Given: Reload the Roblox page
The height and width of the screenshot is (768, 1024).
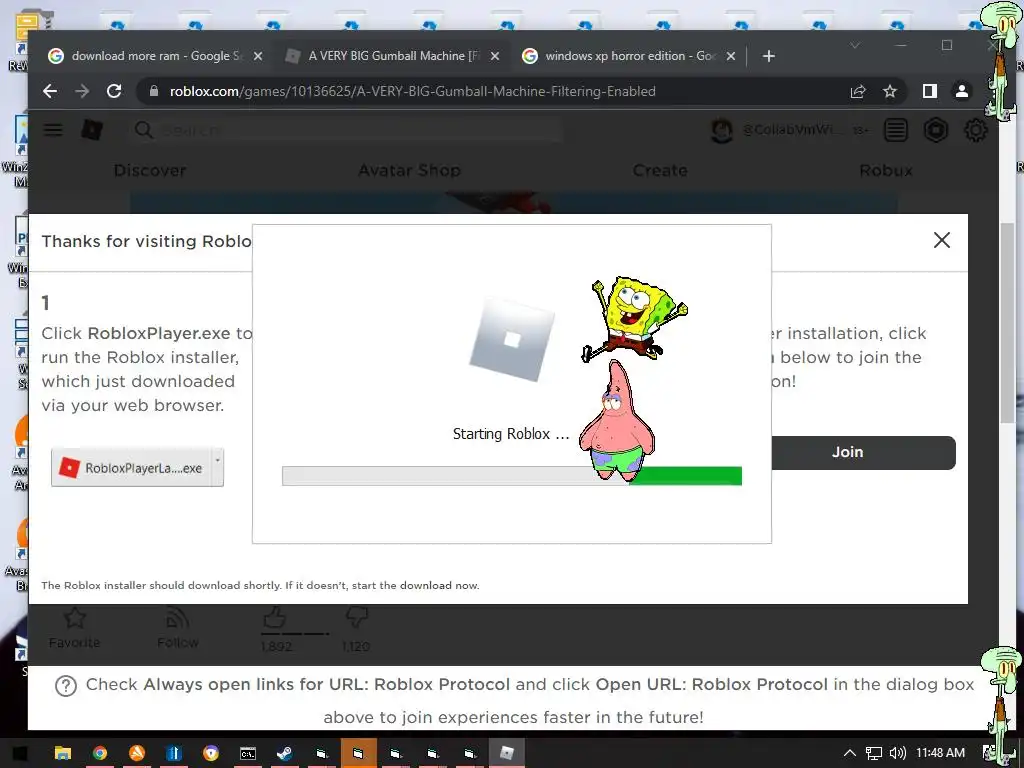Looking at the screenshot, I should point(114,91).
